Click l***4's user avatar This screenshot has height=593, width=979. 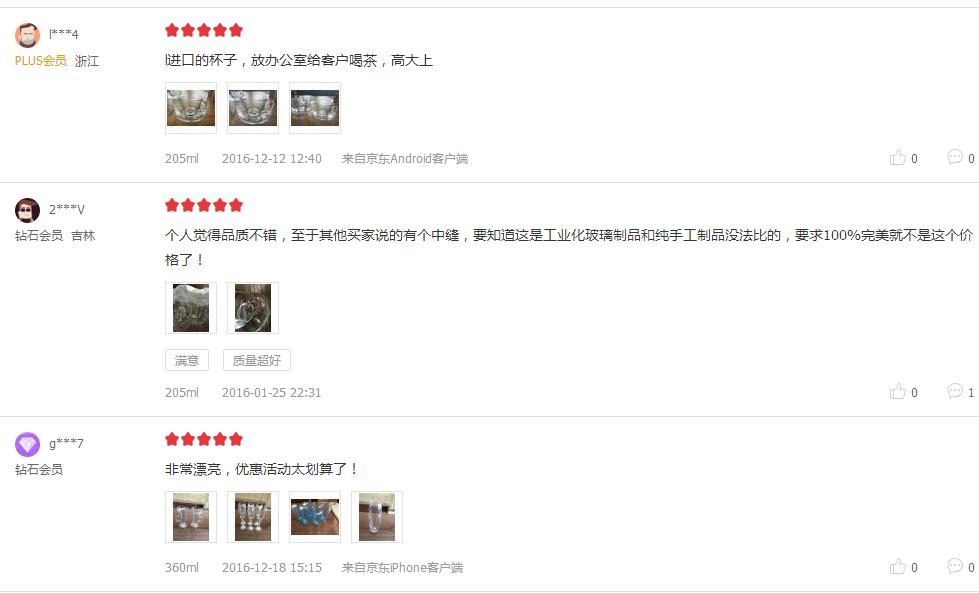click(x=27, y=36)
